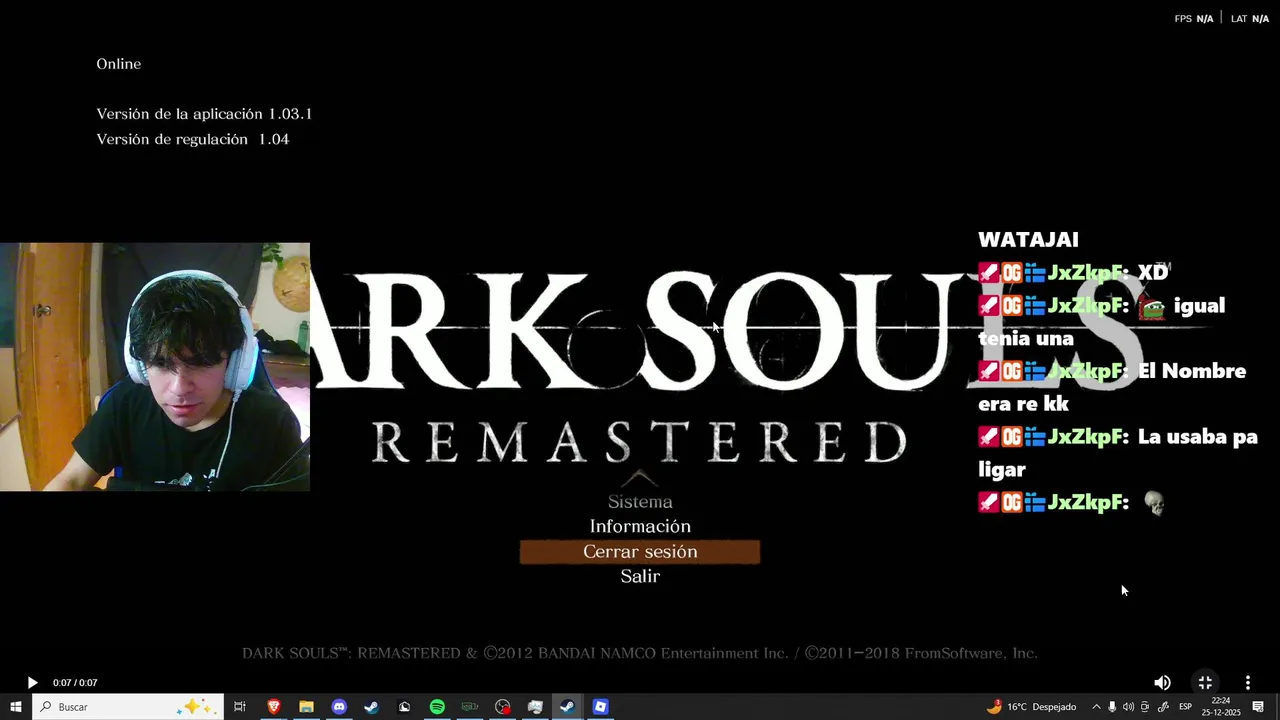Mute the video player volume speaker
Screen dimensions: 1280x720
[1162, 682]
